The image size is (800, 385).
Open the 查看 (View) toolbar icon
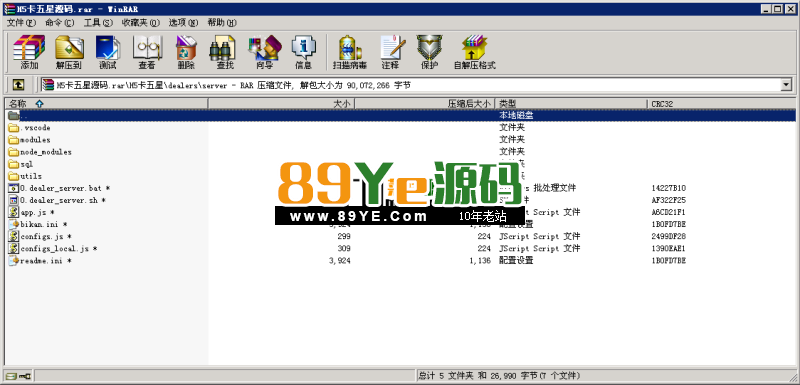pyautogui.click(x=147, y=52)
